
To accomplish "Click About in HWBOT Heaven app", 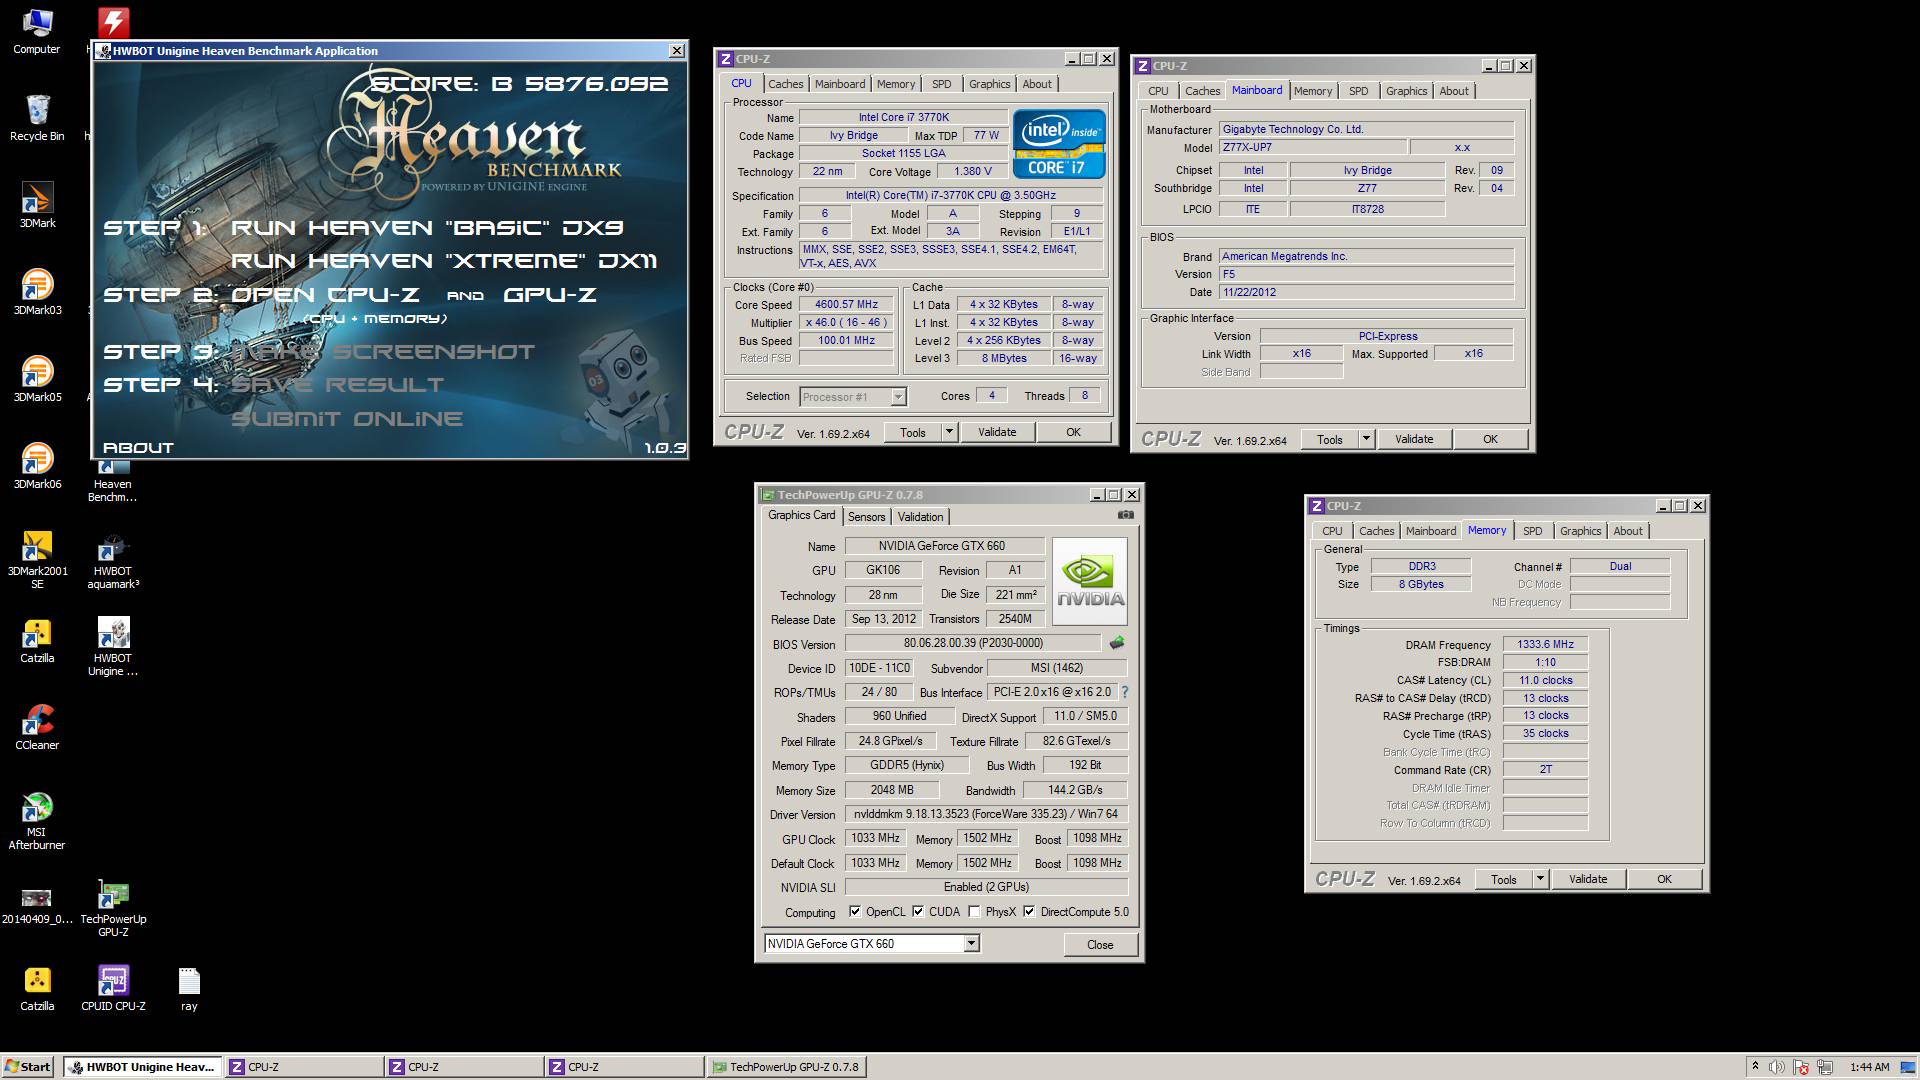I will coord(138,448).
